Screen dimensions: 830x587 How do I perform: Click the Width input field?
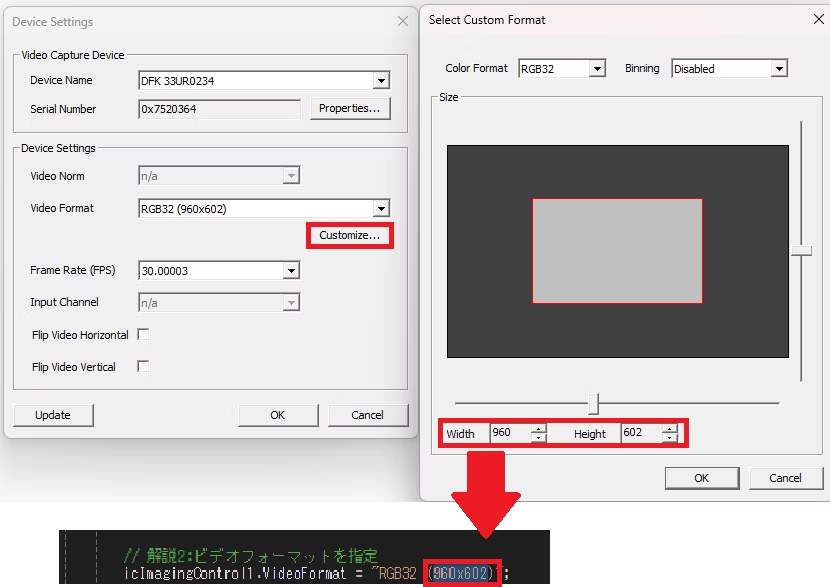pos(509,433)
